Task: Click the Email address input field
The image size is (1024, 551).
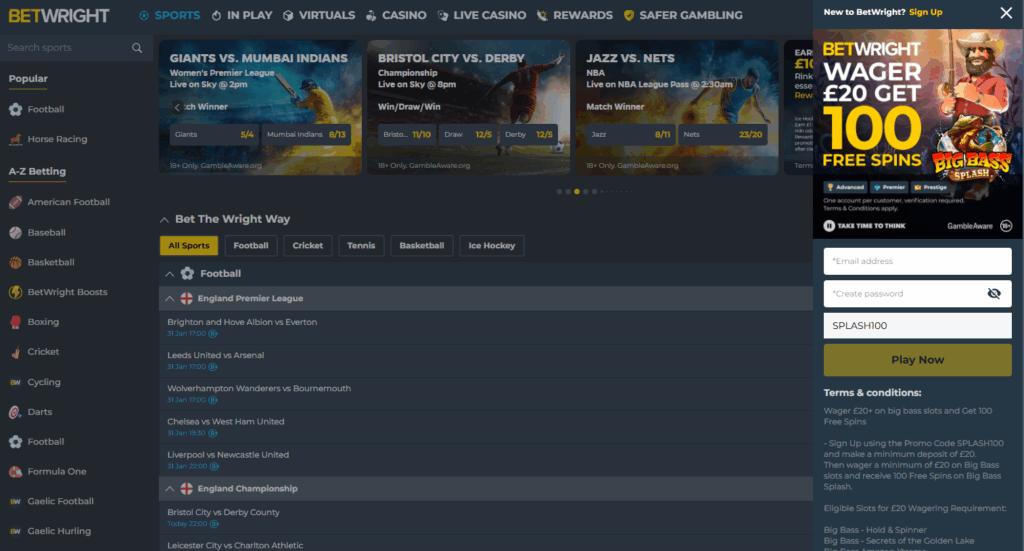Action: [917, 262]
